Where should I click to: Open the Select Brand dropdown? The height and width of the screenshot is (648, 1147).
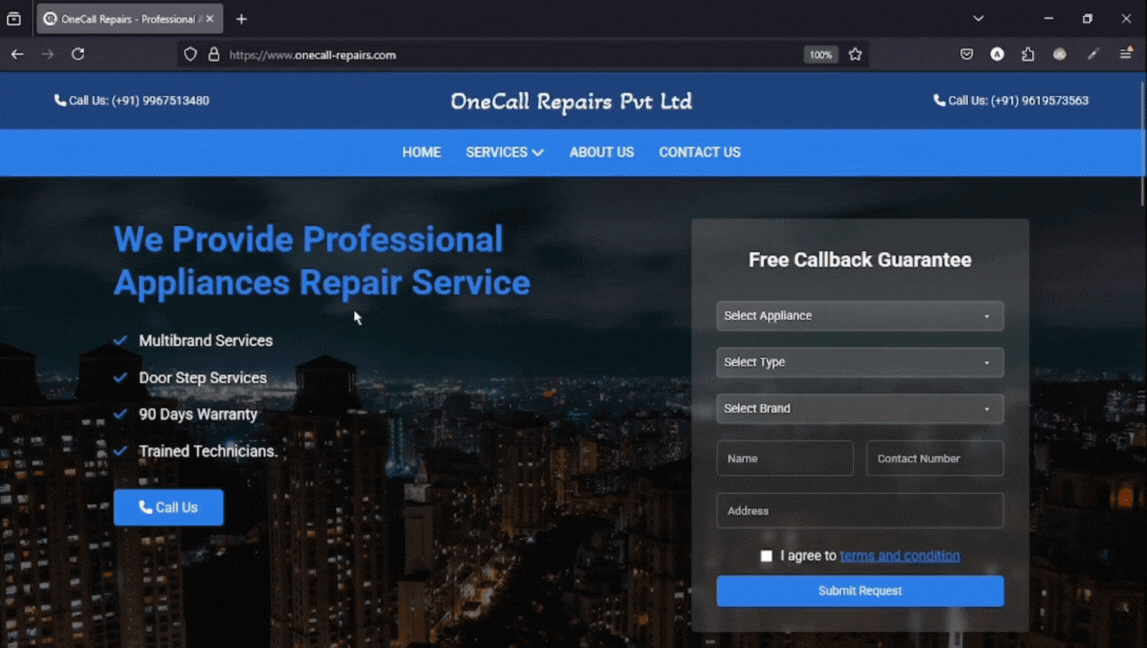[859, 408]
